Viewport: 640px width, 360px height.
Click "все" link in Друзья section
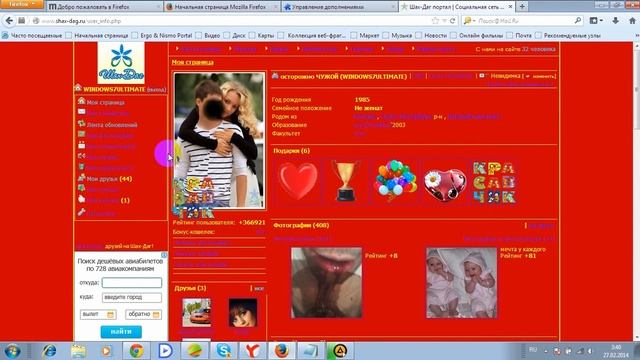[x=259, y=289]
